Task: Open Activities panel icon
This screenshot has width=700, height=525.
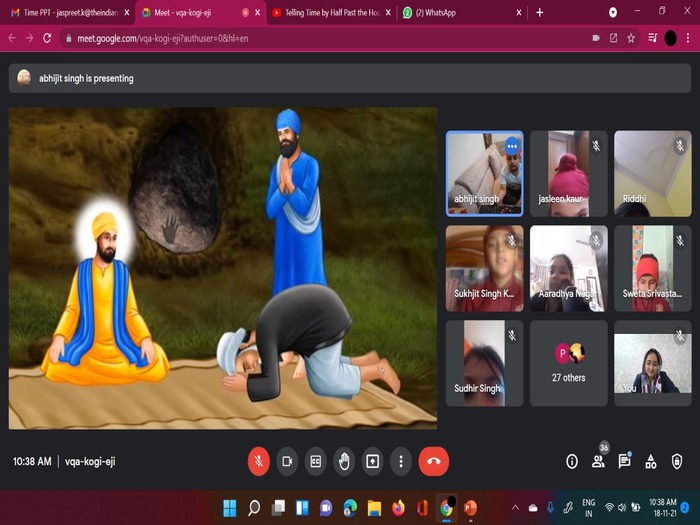Action: coord(651,461)
